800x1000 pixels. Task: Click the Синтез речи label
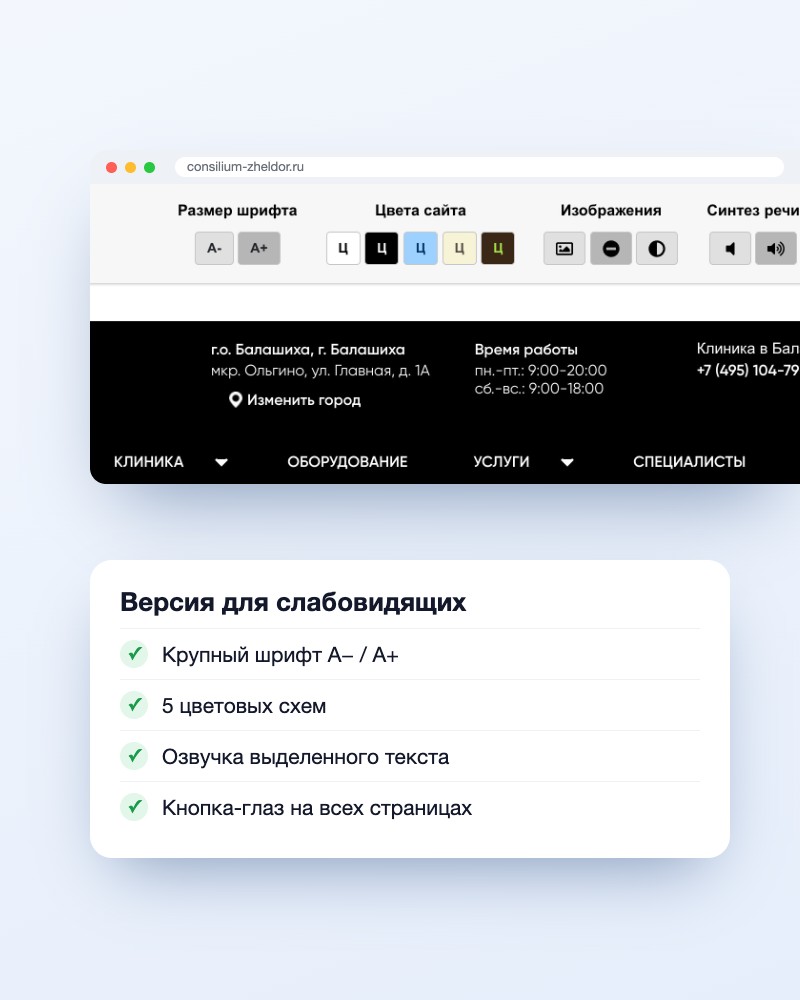tap(753, 210)
